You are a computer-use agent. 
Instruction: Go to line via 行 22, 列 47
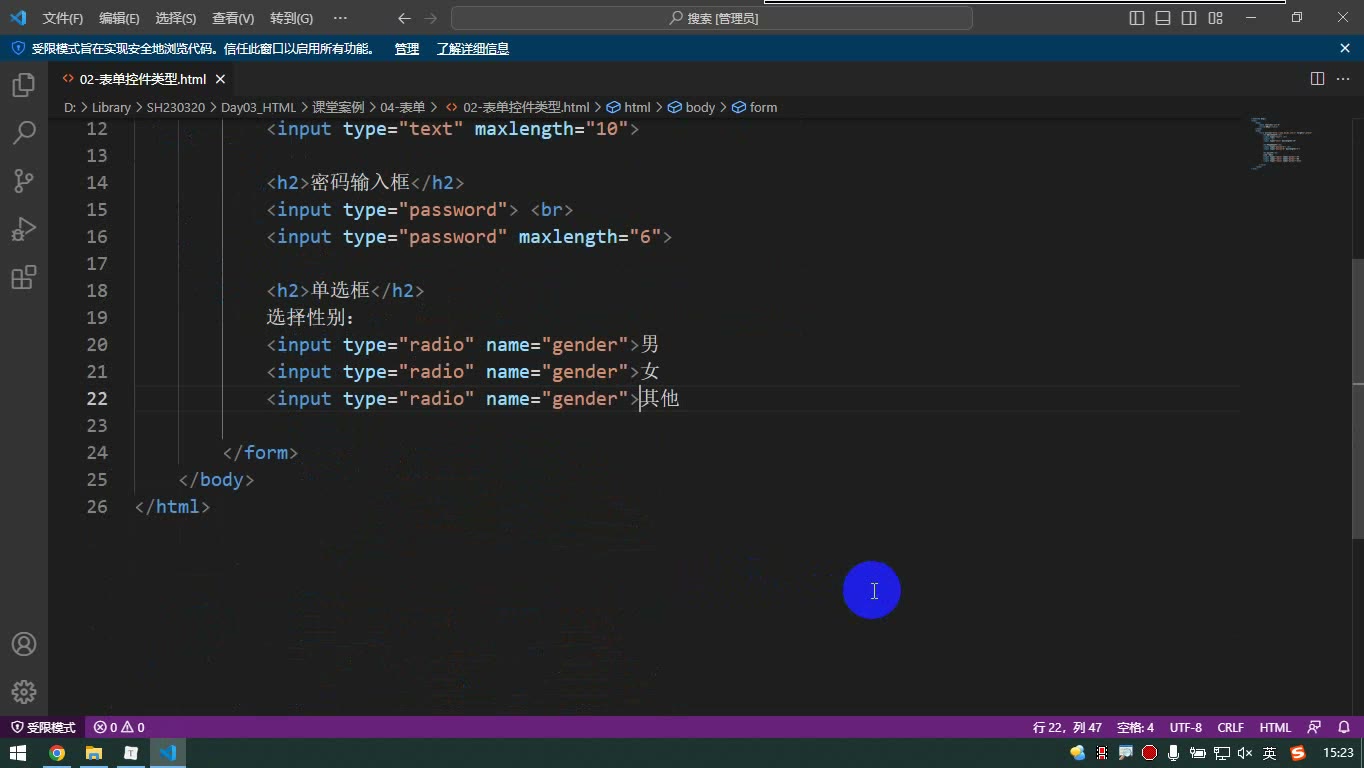[1067, 728]
